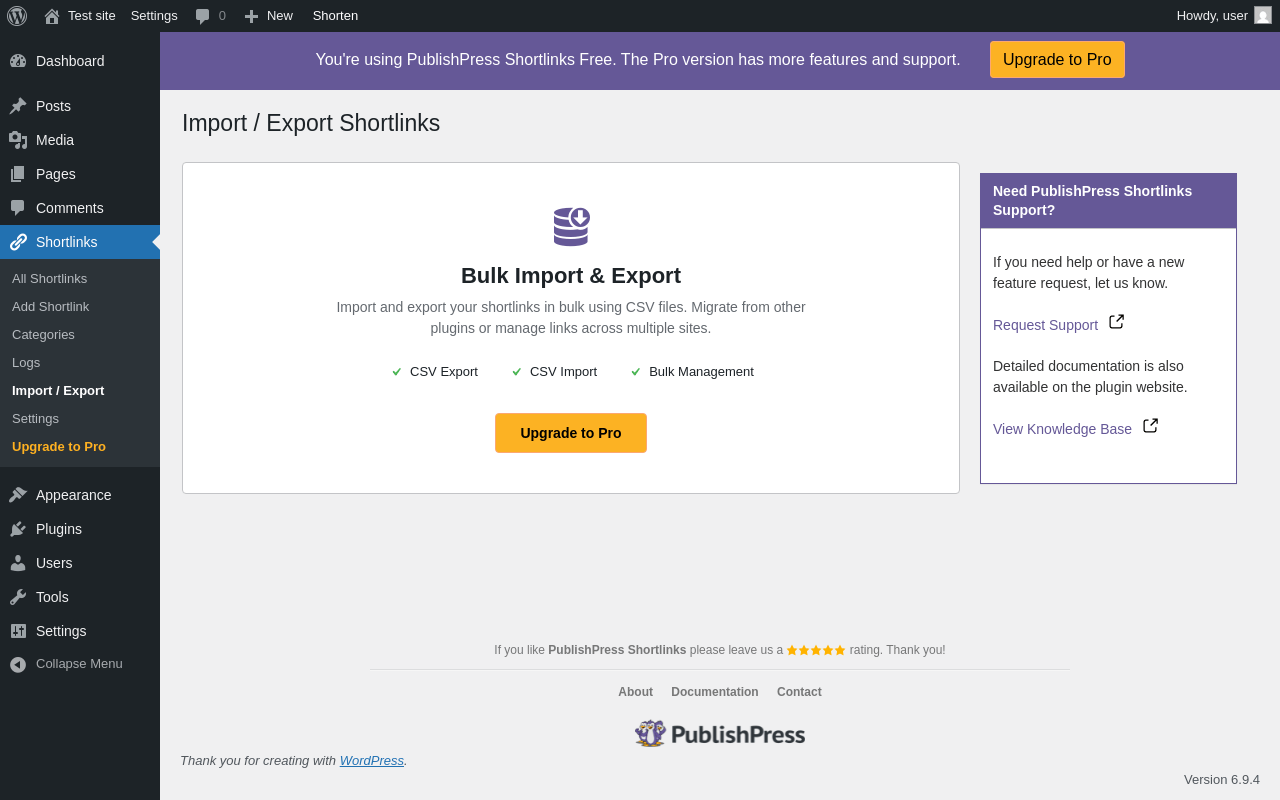1280x800 pixels.
Task: Open the Plugins menu label
Action: 59,529
